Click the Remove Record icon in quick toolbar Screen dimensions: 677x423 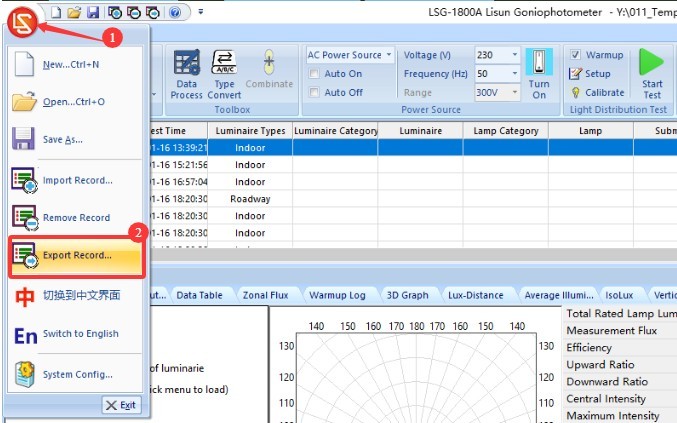[134, 13]
